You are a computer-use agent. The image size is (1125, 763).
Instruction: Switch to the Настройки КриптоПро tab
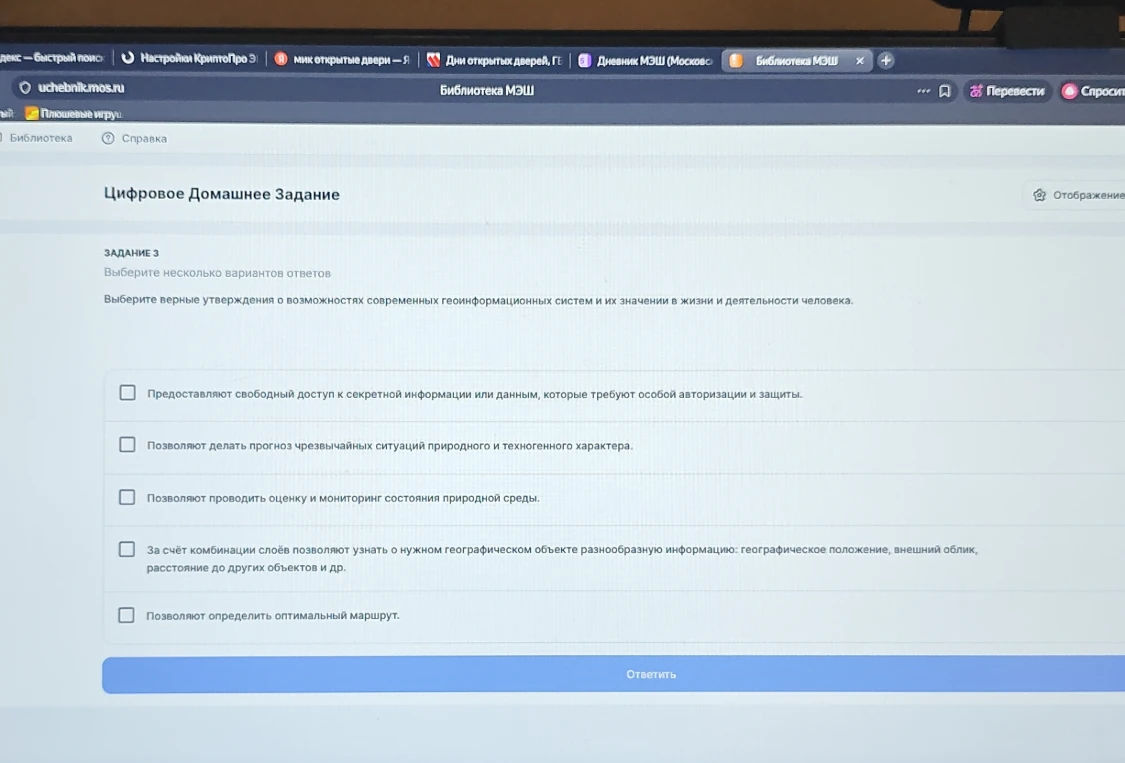pyautogui.click(x=189, y=58)
